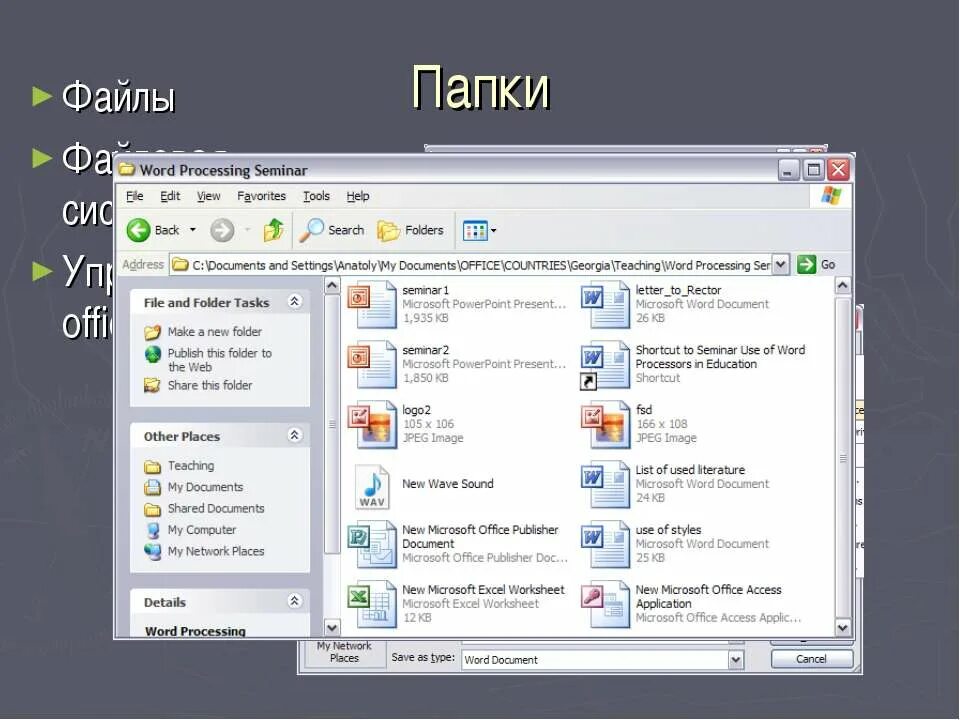The height and width of the screenshot is (720, 960).
Task: Select the letter_to_Rector Word icon
Action: (x=606, y=304)
